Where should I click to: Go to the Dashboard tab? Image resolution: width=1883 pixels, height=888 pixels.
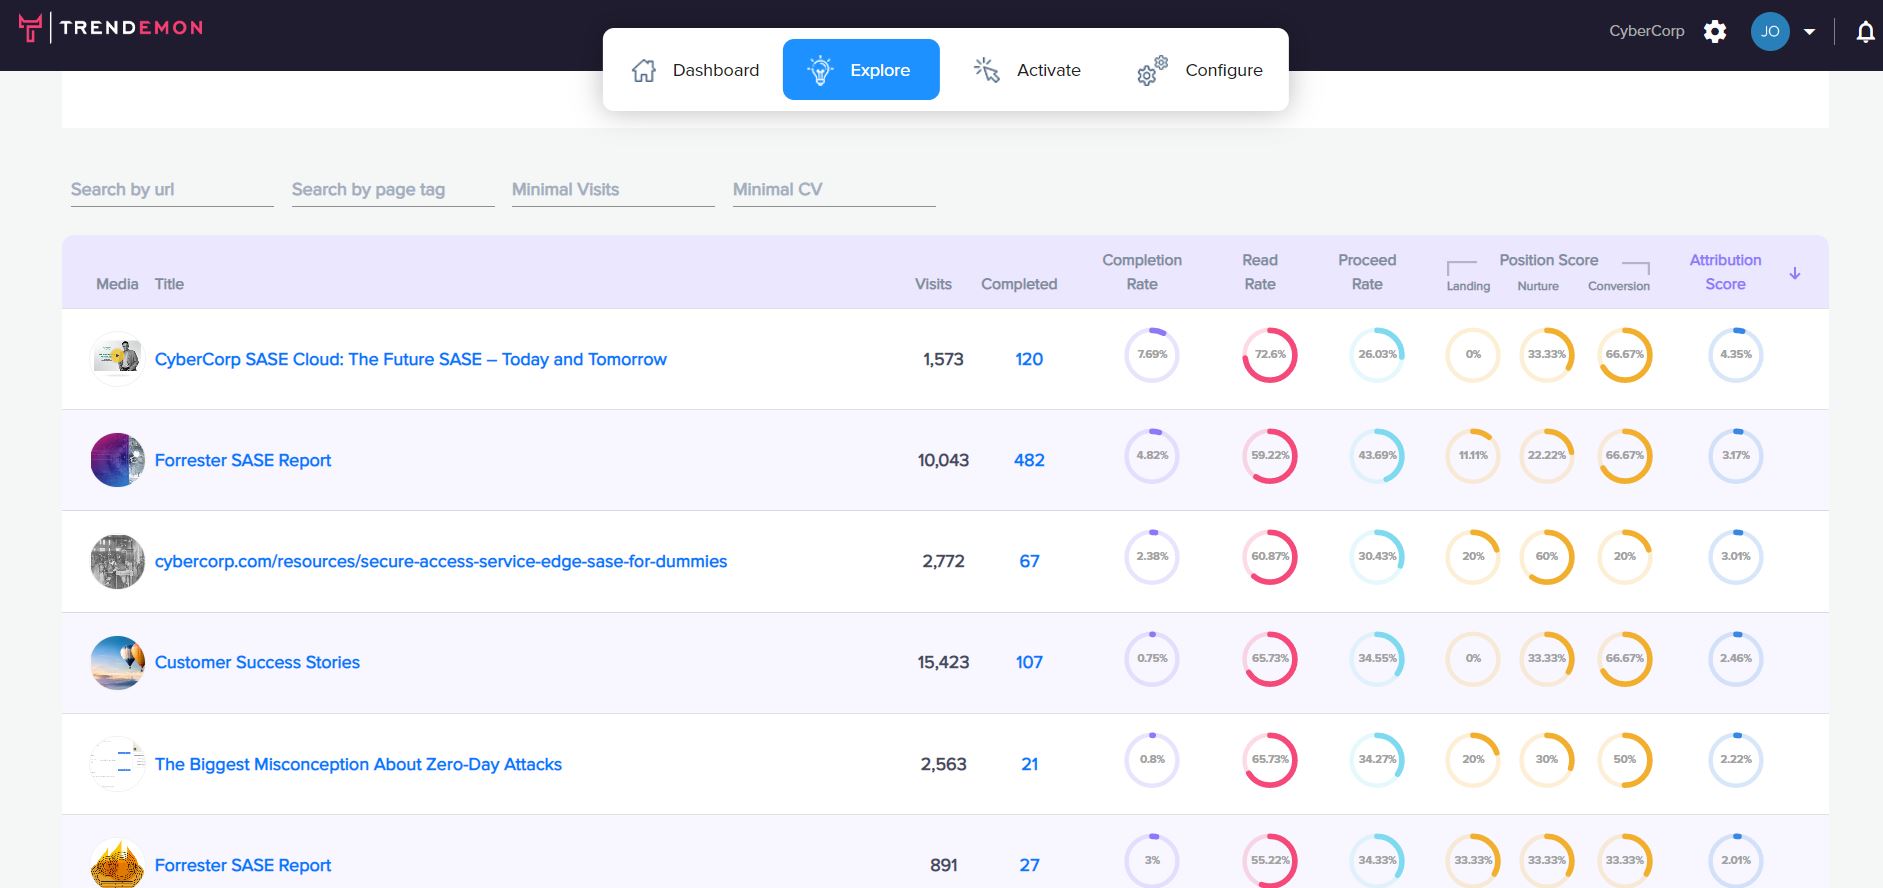(x=695, y=70)
